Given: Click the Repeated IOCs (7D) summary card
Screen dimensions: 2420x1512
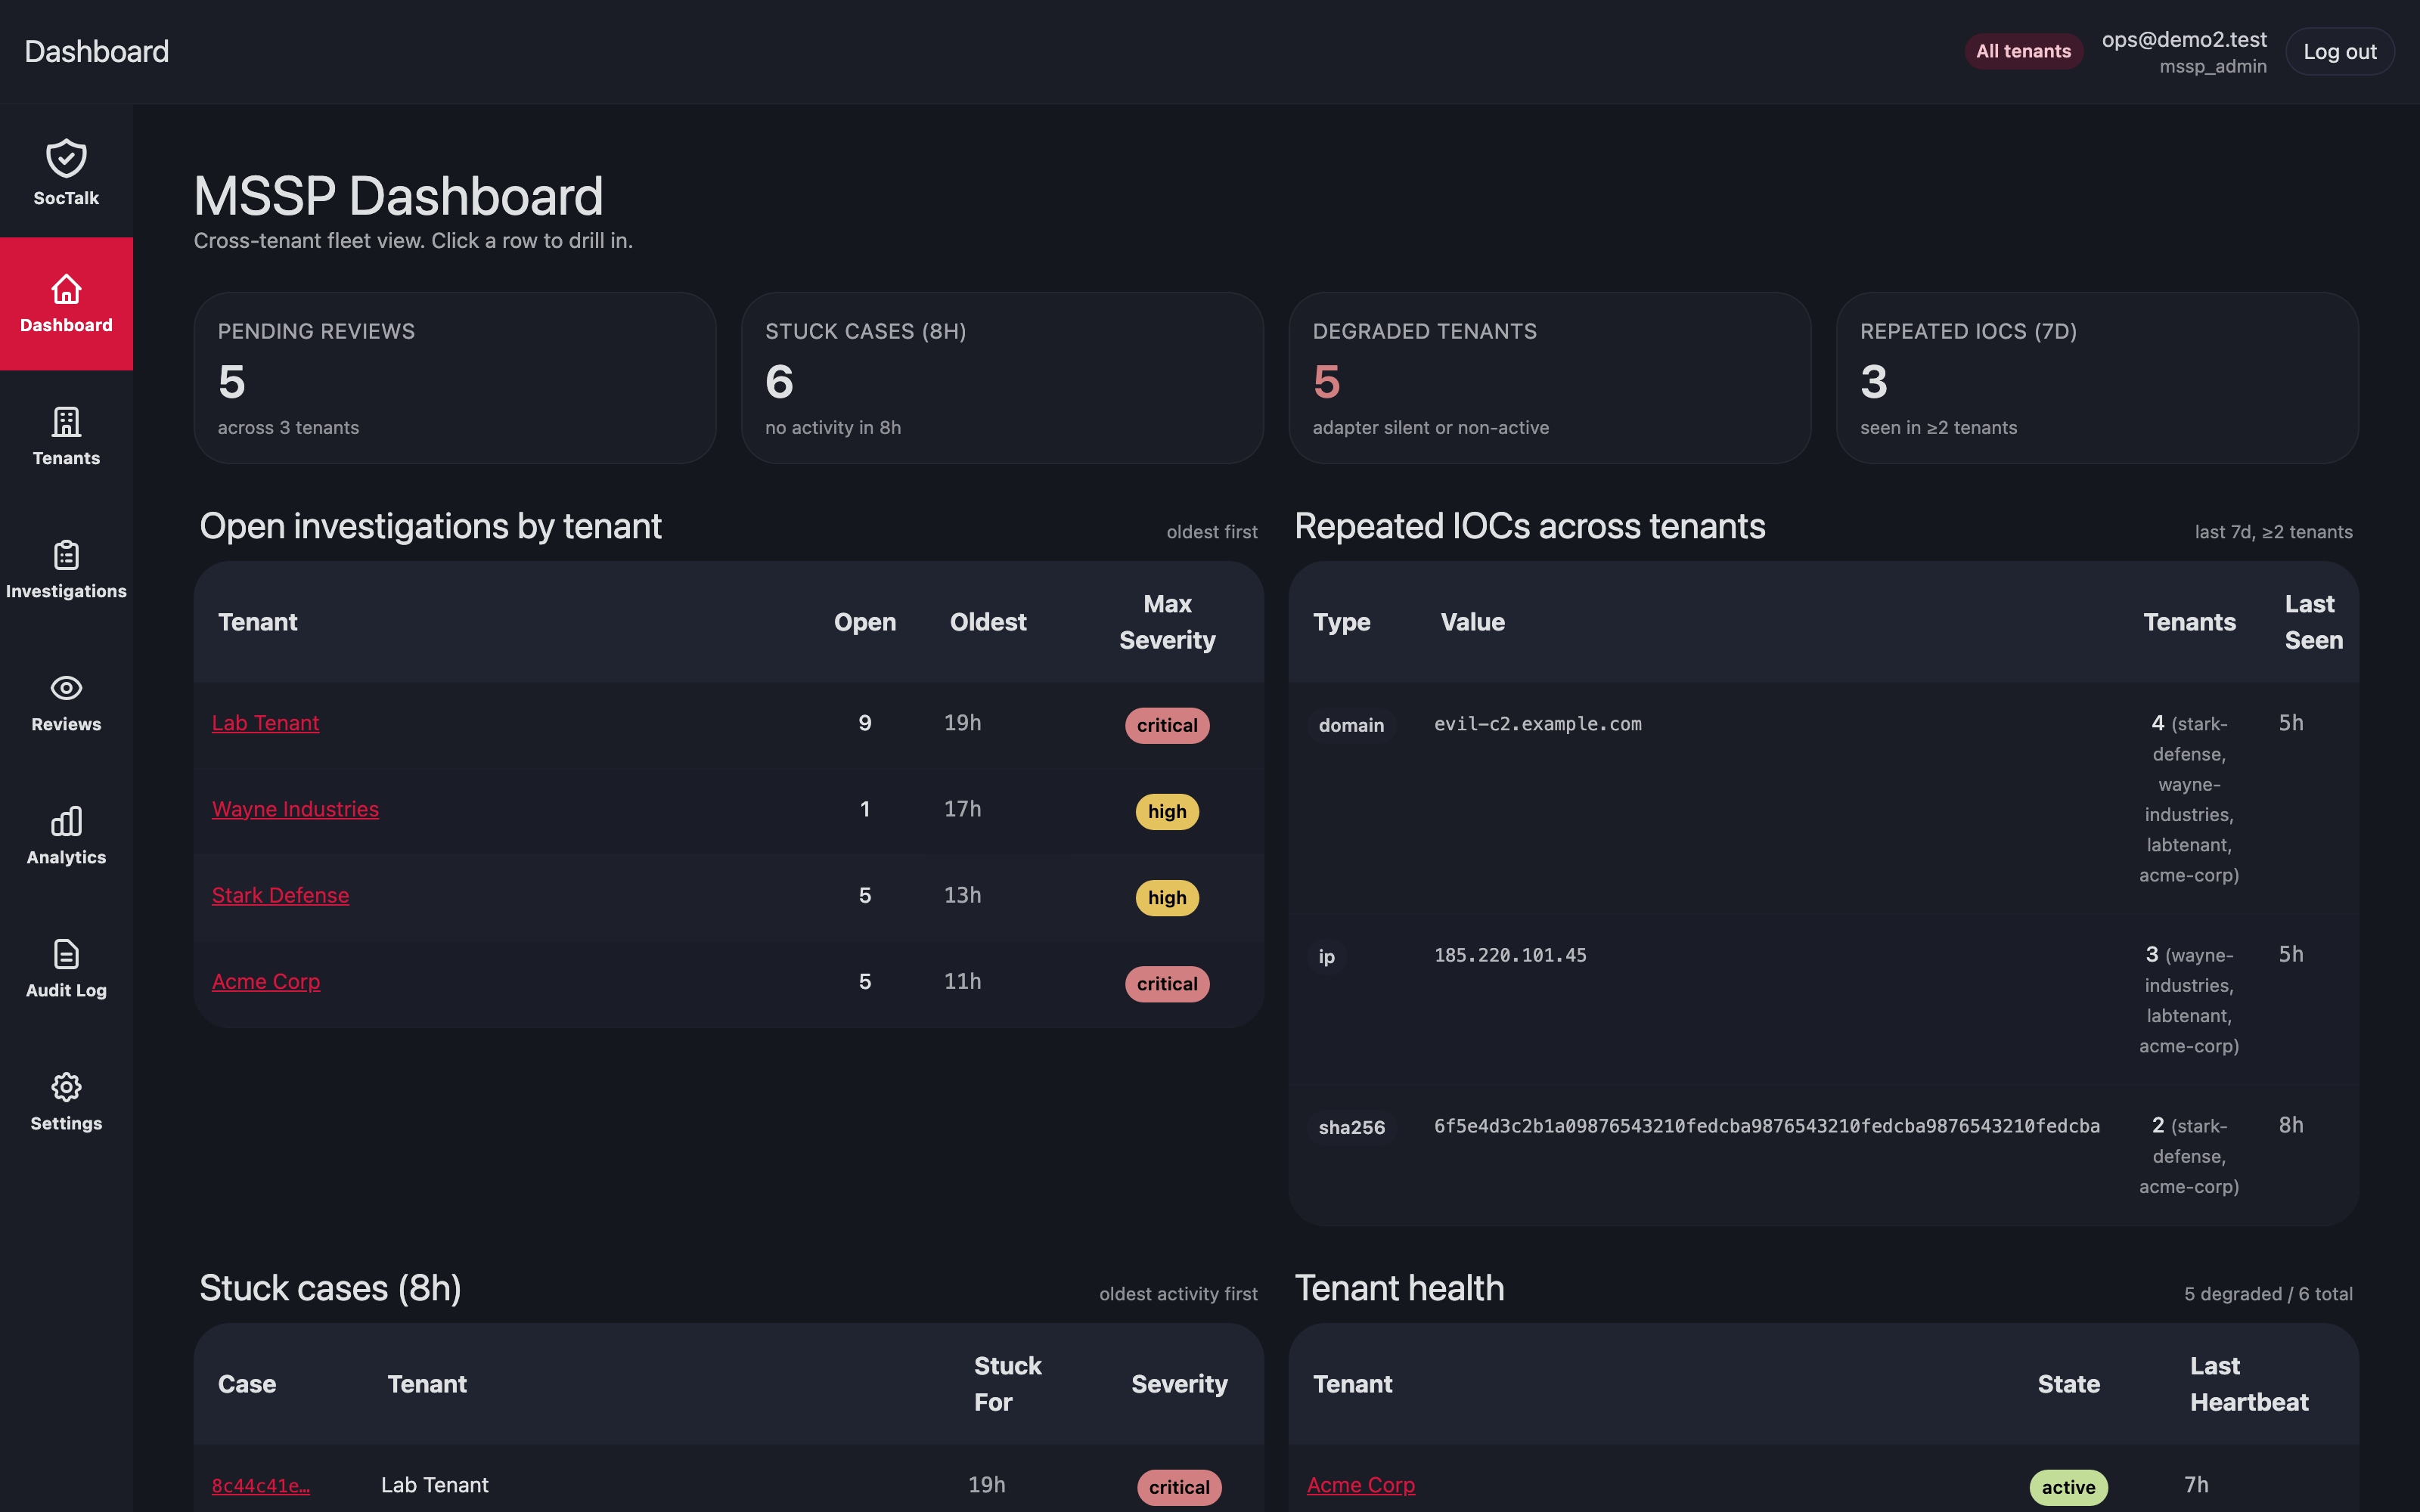Looking at the screenshot, I should pyautogui.click(x=2097, y=378).
